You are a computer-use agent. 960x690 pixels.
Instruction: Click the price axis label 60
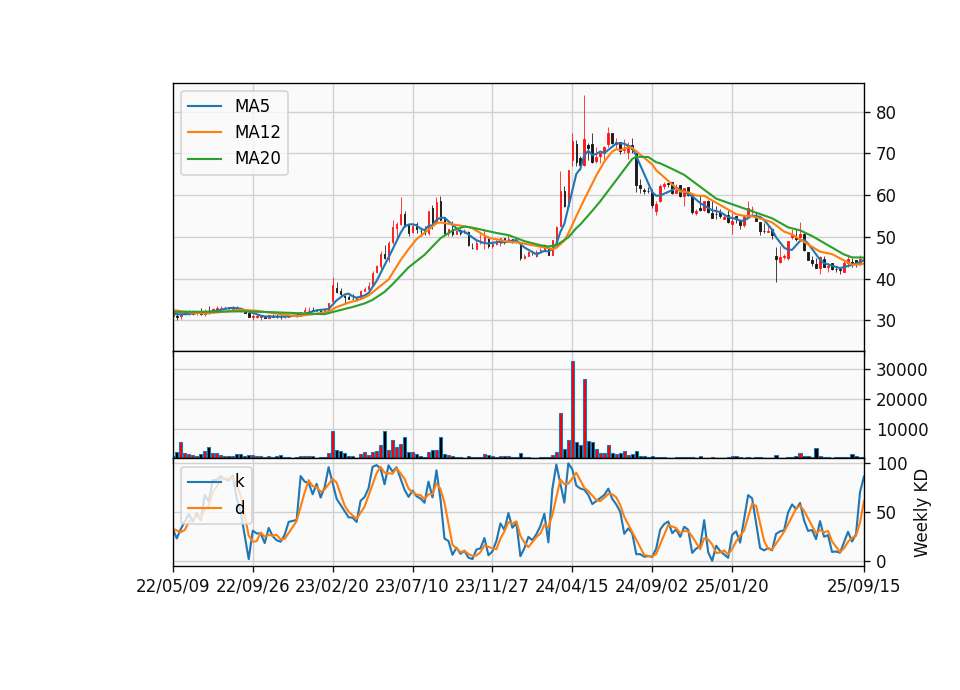pyautogui.click(x=886, y=196)
